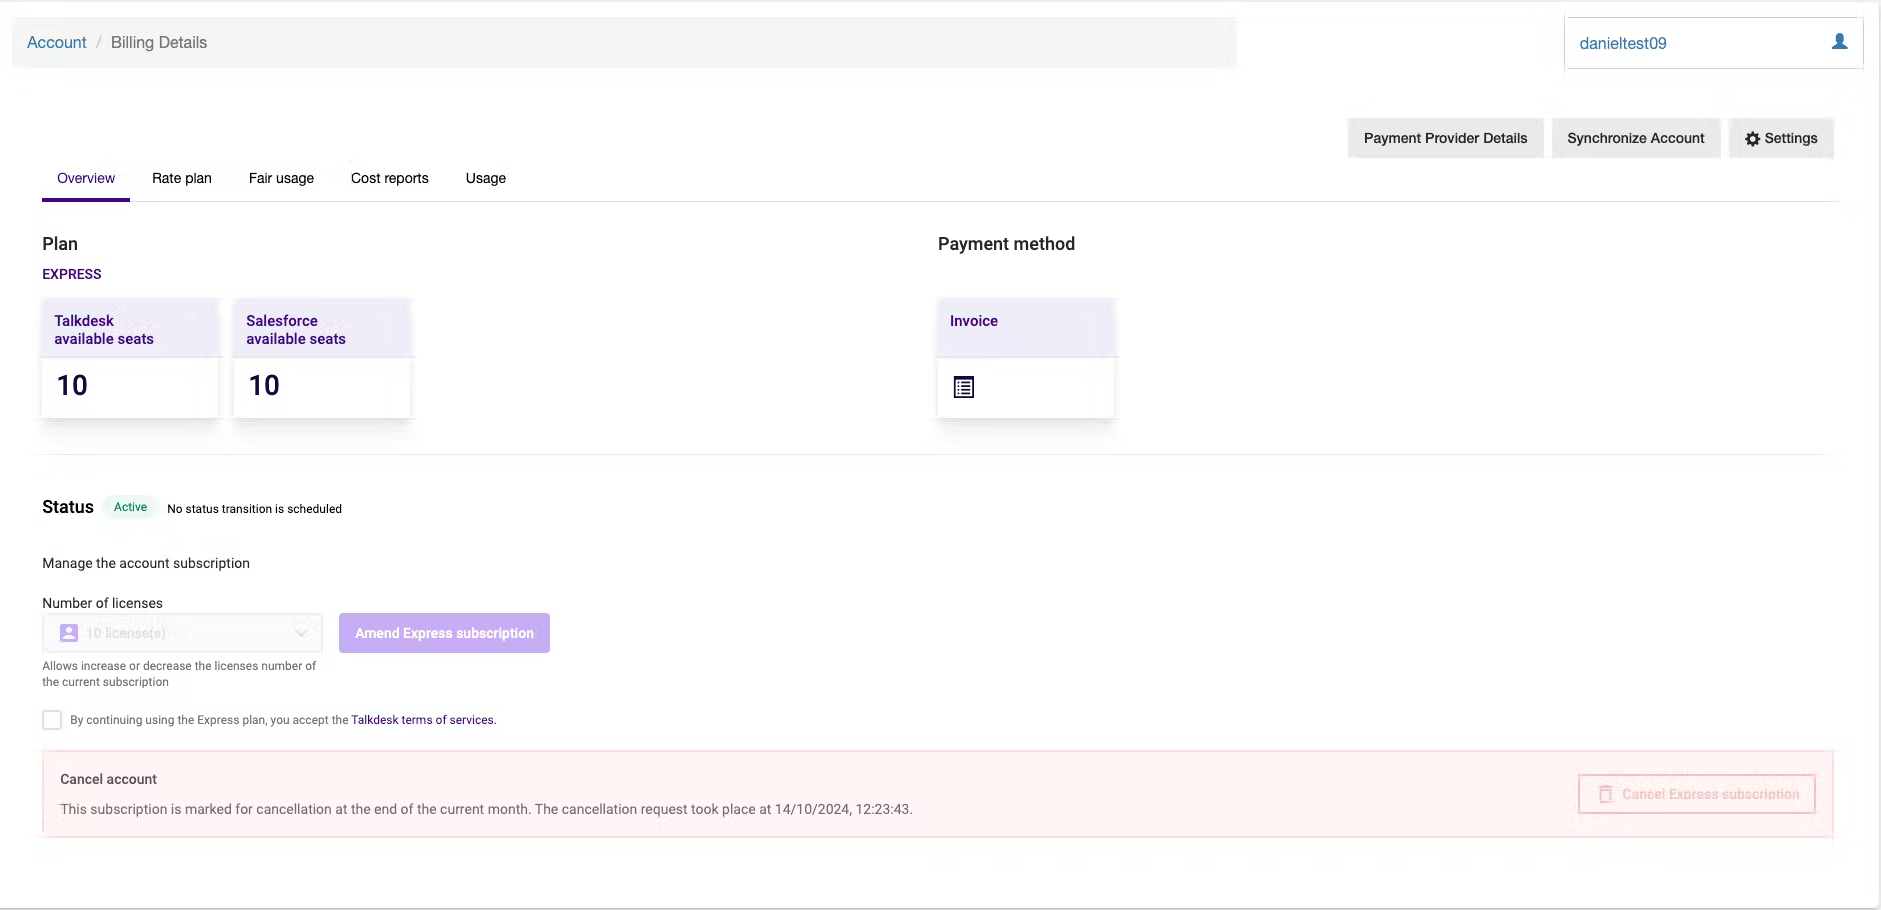Click 'Manage the account subscription' text
This screenshot has width=1881, height=910.
(146, 563)
